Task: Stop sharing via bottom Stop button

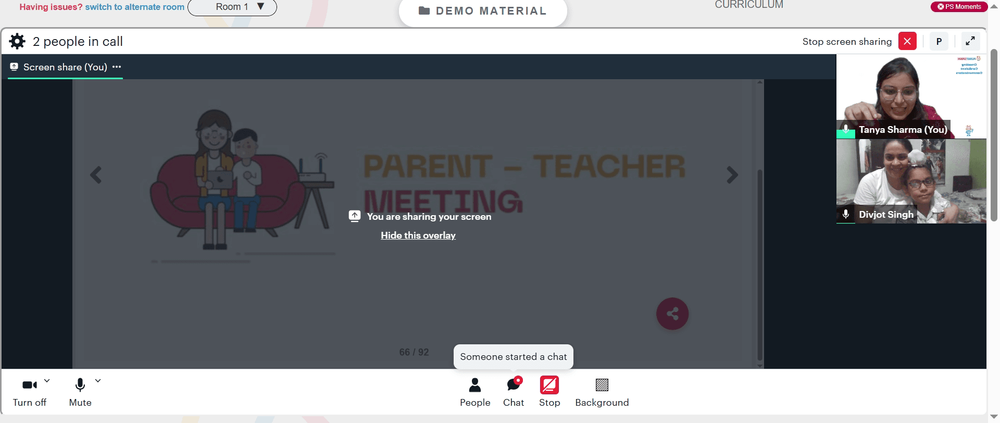Action: tap(549, 392)
